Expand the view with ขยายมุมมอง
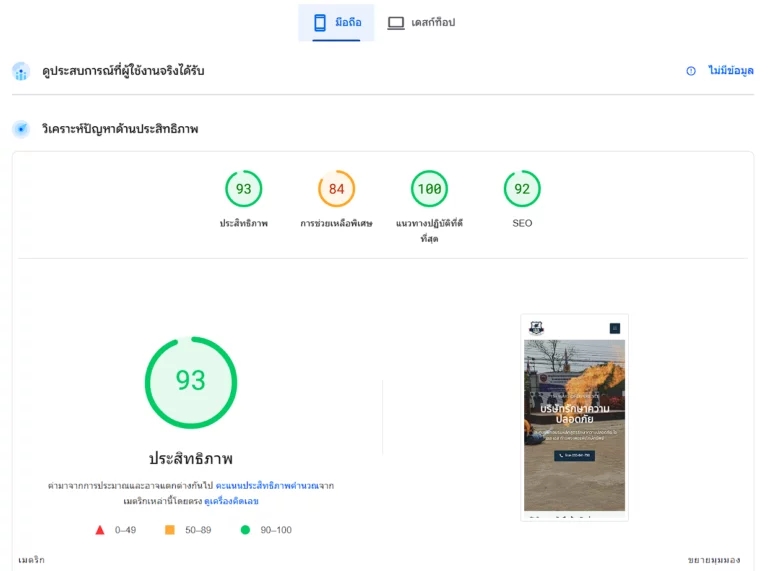Viewport: 768px width, 571px height. tap(714, 560)
